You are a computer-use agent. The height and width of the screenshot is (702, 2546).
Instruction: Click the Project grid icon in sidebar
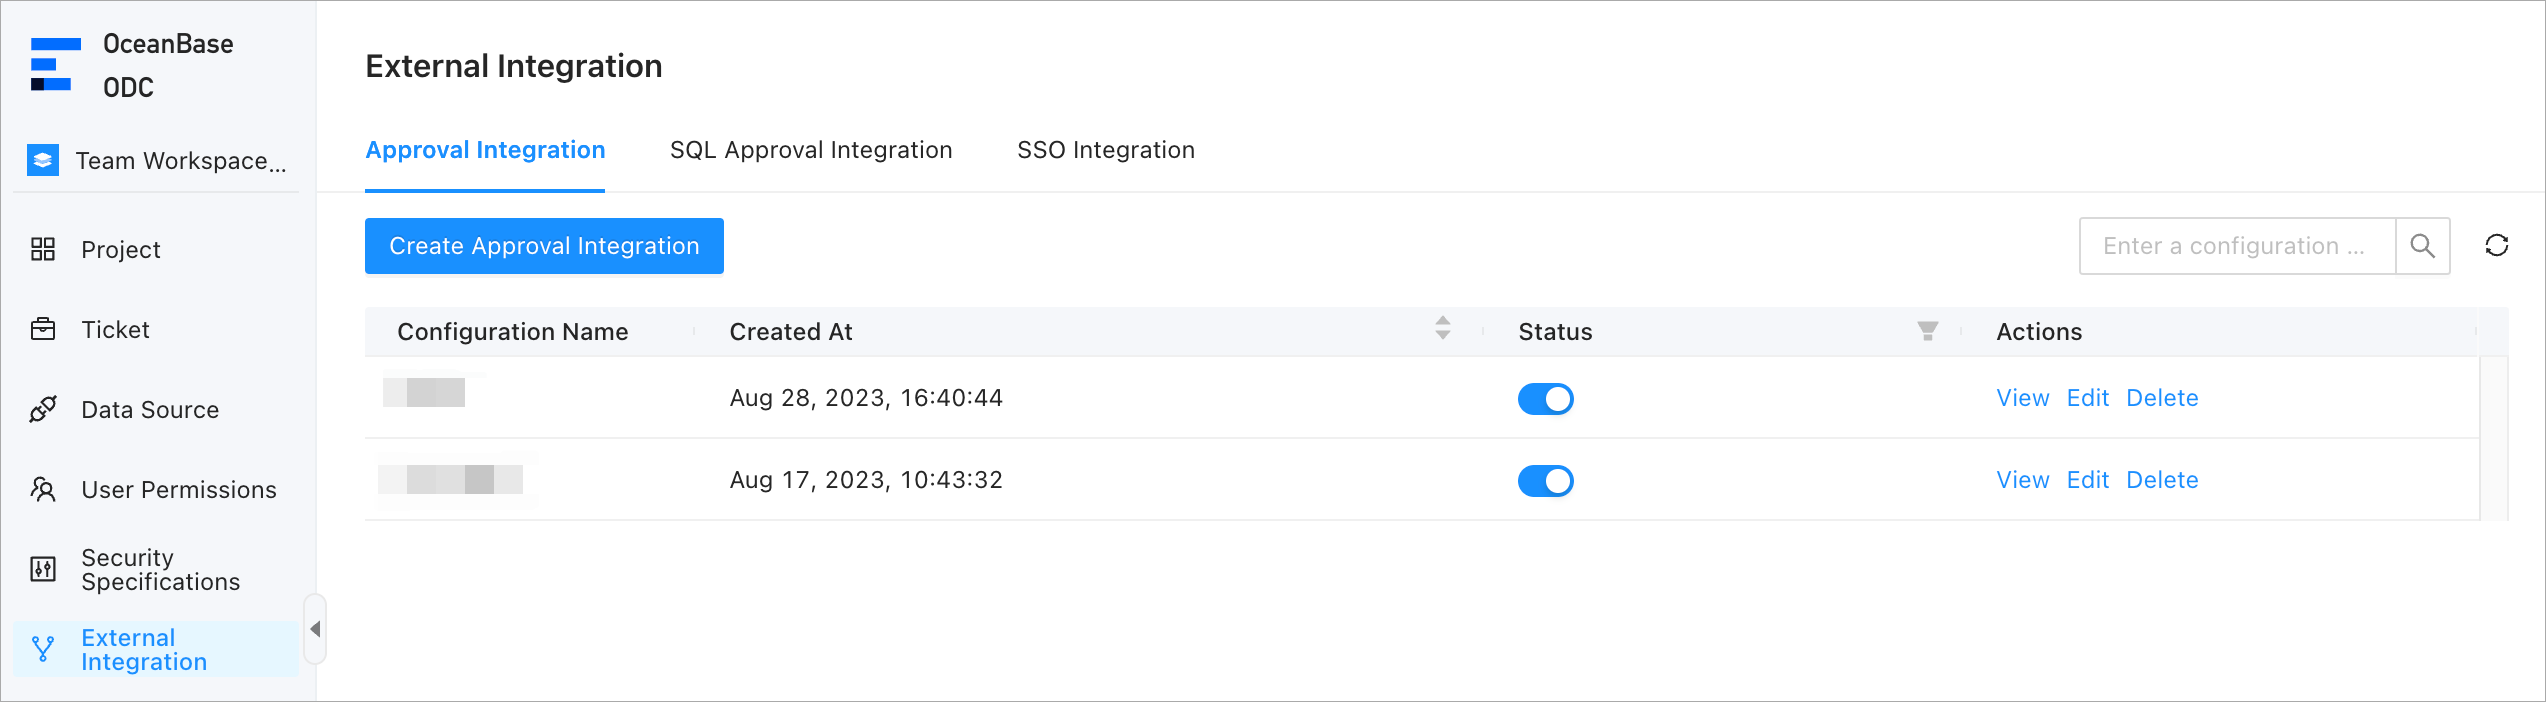[x=43, y=249]
